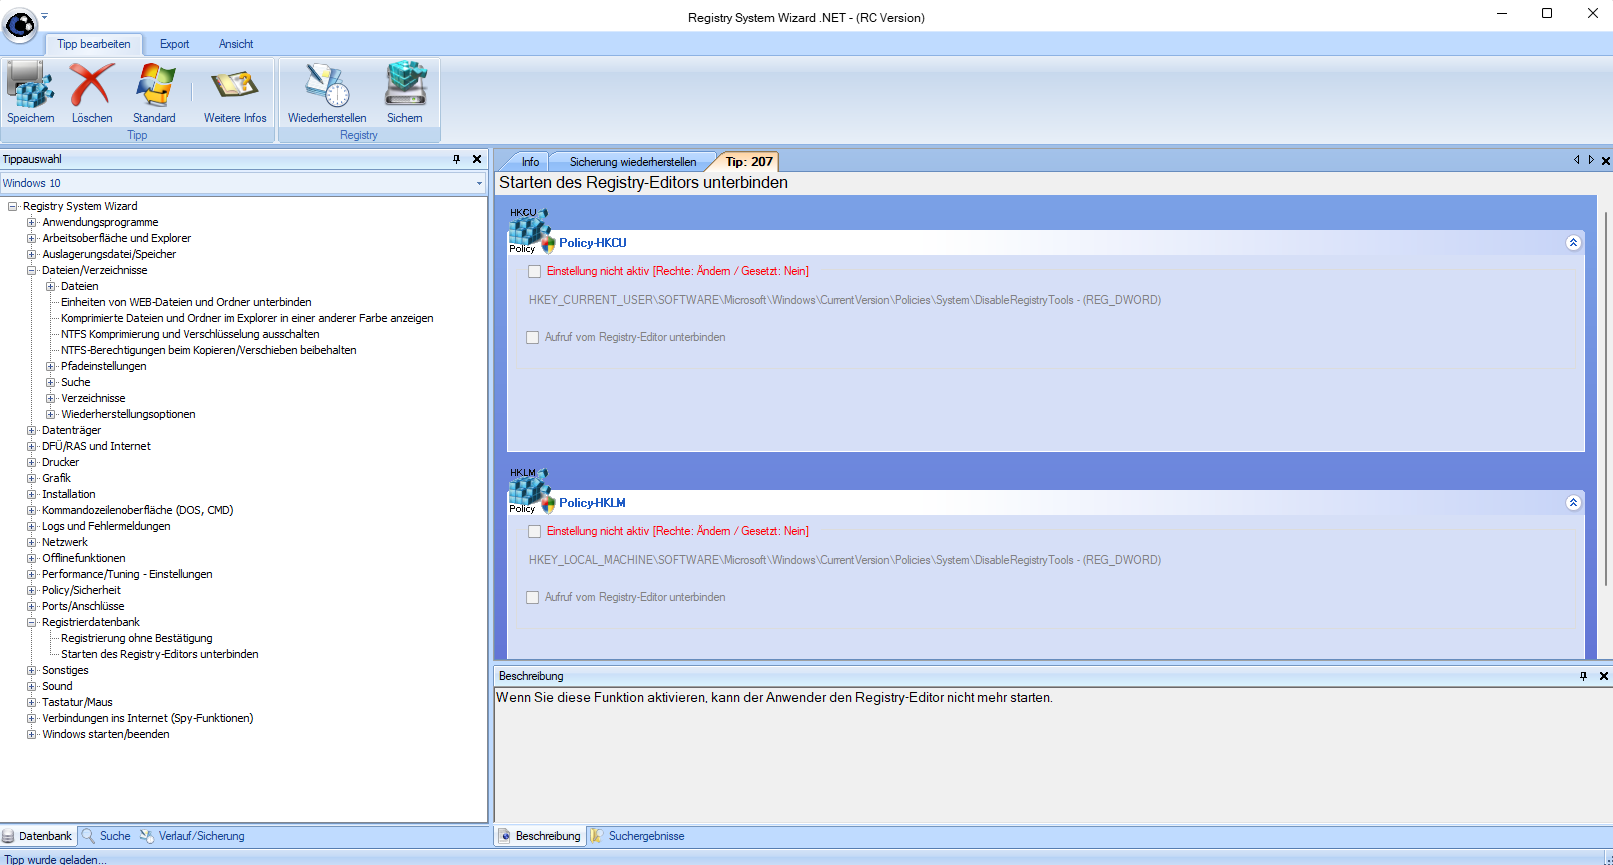The height and width of the screenshot is (865, 1613).
Task: Click the HKEY_LOCAL_MACHINE registry path text
Action: coord(845,560)
